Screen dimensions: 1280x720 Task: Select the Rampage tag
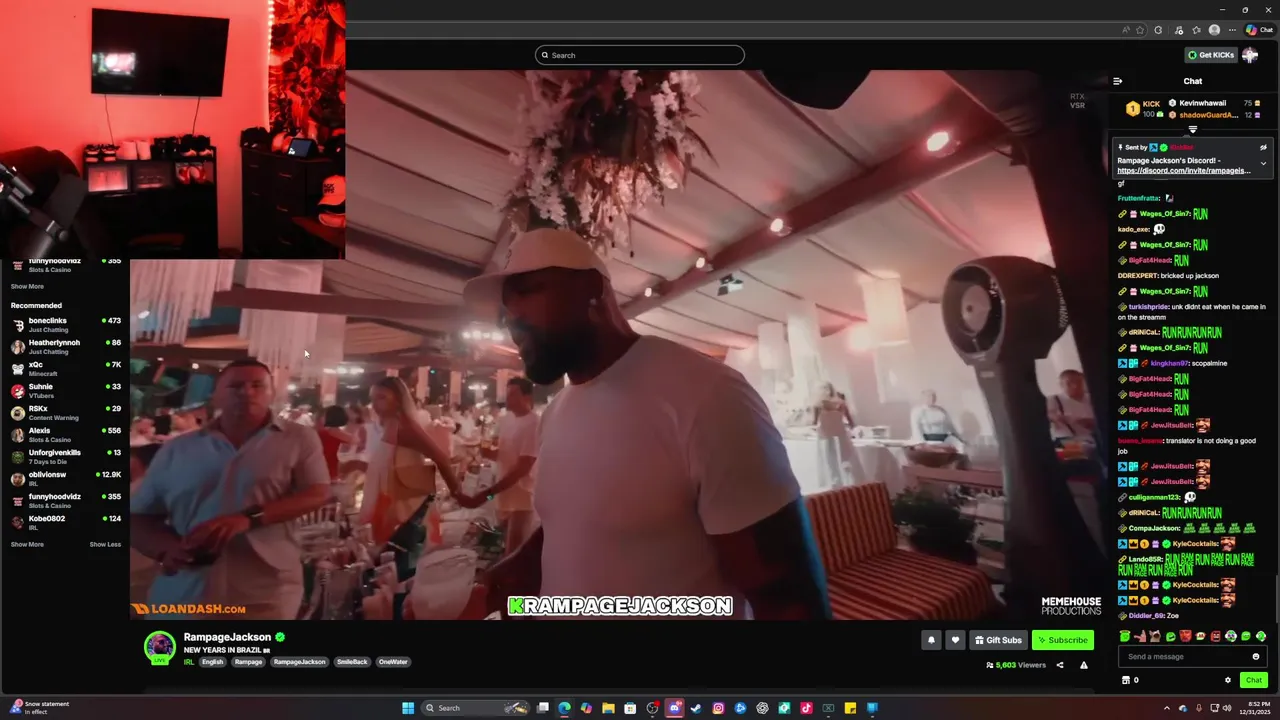(248, 662)
